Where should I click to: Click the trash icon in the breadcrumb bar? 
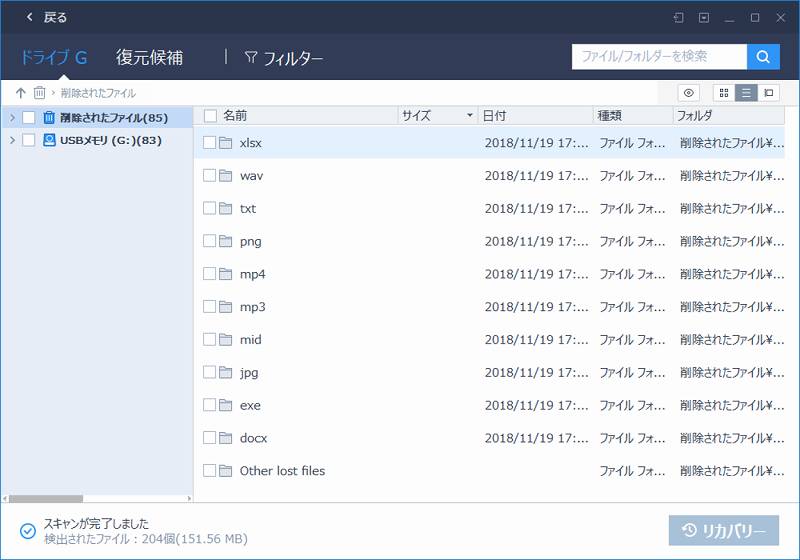[40, 93]
